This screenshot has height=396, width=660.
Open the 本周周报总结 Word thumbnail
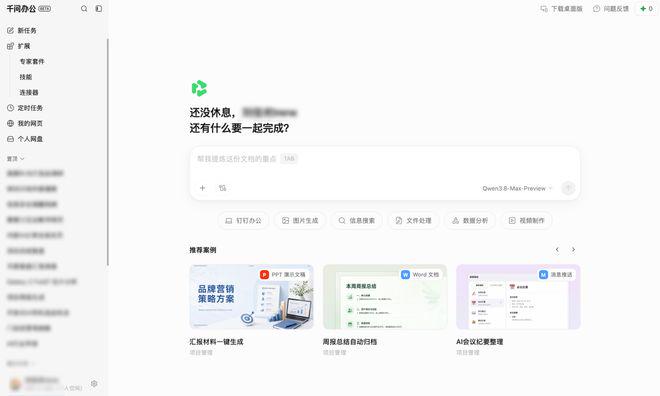click(385, 297)
